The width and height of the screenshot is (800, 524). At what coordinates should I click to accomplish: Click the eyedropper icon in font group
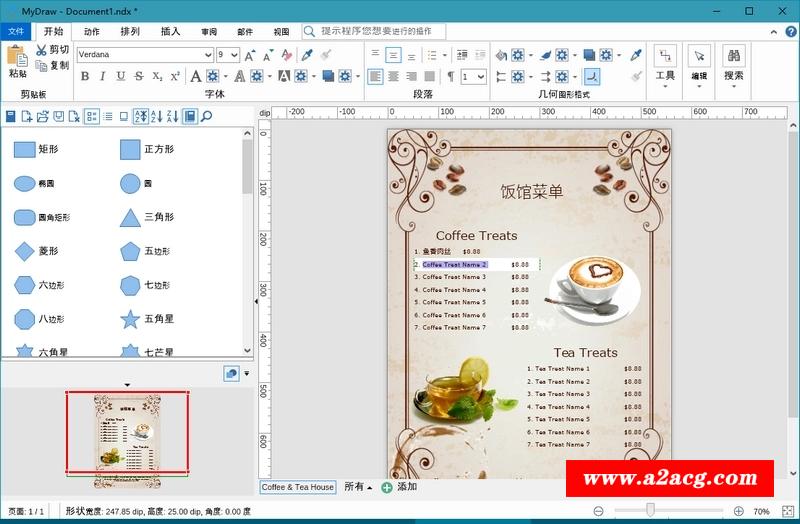(x=308, y=55)
